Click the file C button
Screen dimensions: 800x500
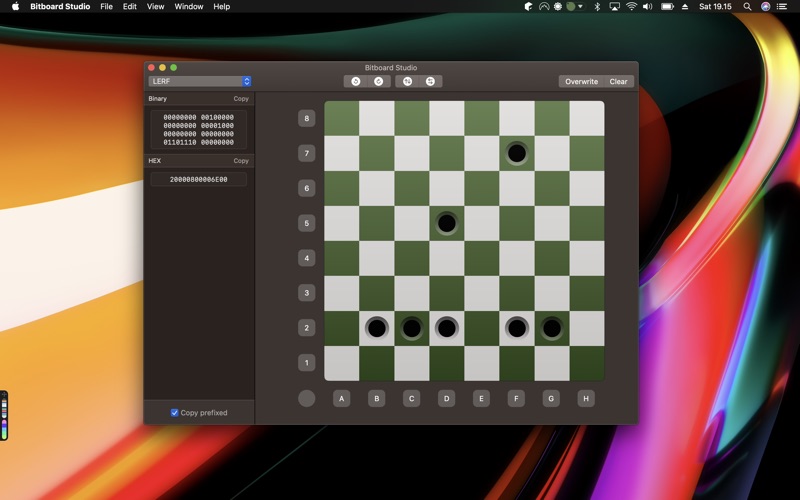pyautogui.click(x=412, y=398)
